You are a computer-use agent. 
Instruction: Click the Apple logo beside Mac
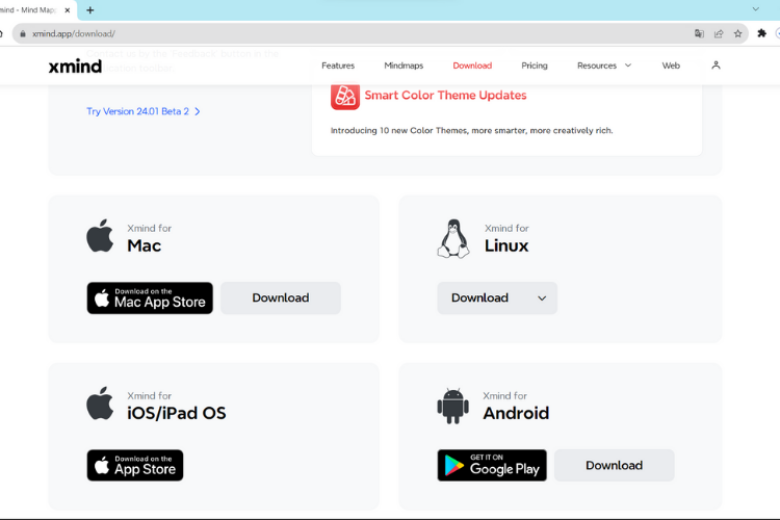tap(100, 235)
